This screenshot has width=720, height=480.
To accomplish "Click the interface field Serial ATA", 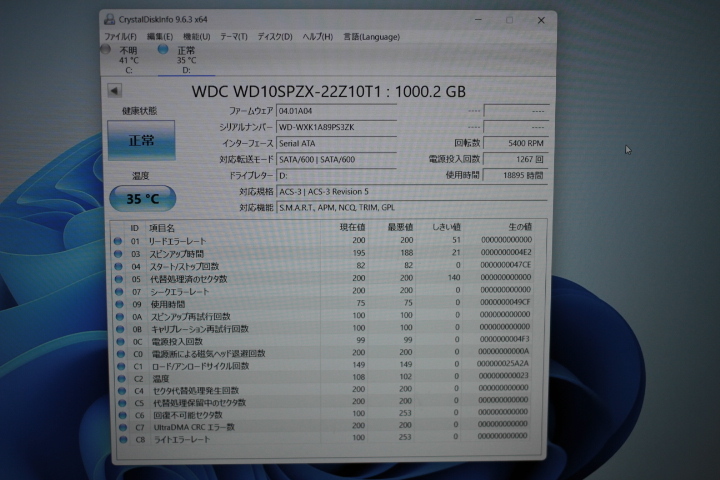I will tap(337, 143).
